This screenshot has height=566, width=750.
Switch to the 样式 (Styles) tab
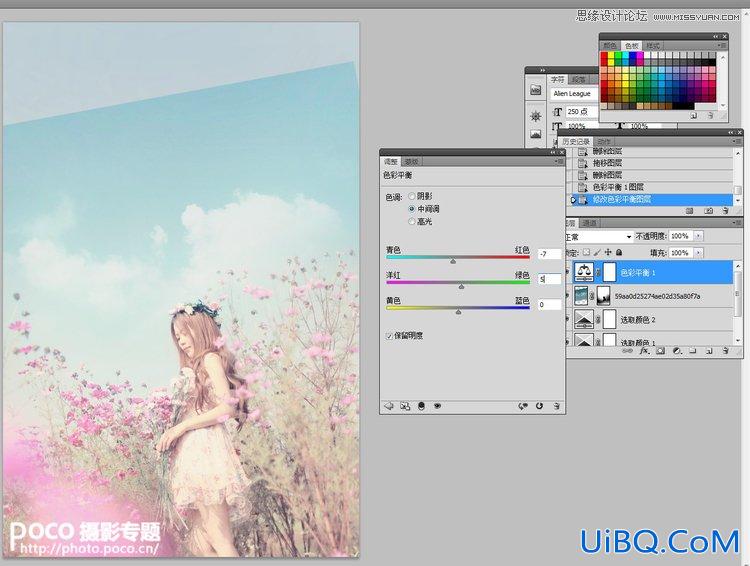pos(653,45)
